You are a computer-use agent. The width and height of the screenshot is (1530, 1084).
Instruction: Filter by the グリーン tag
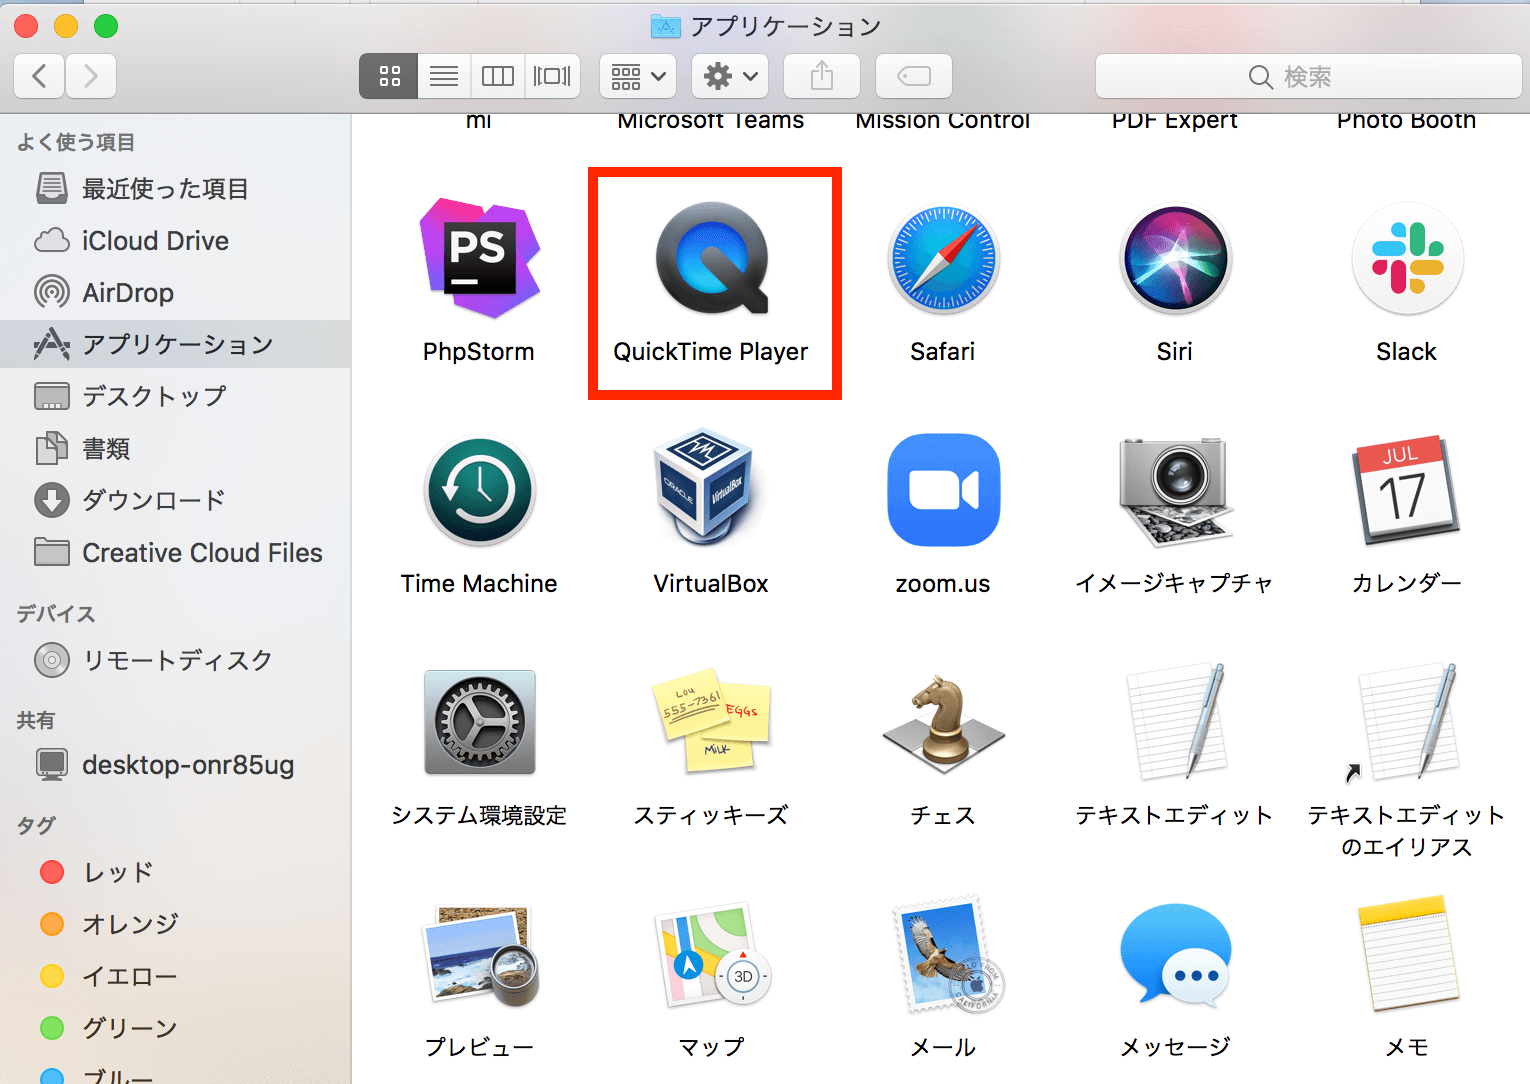click(175, 1028)
